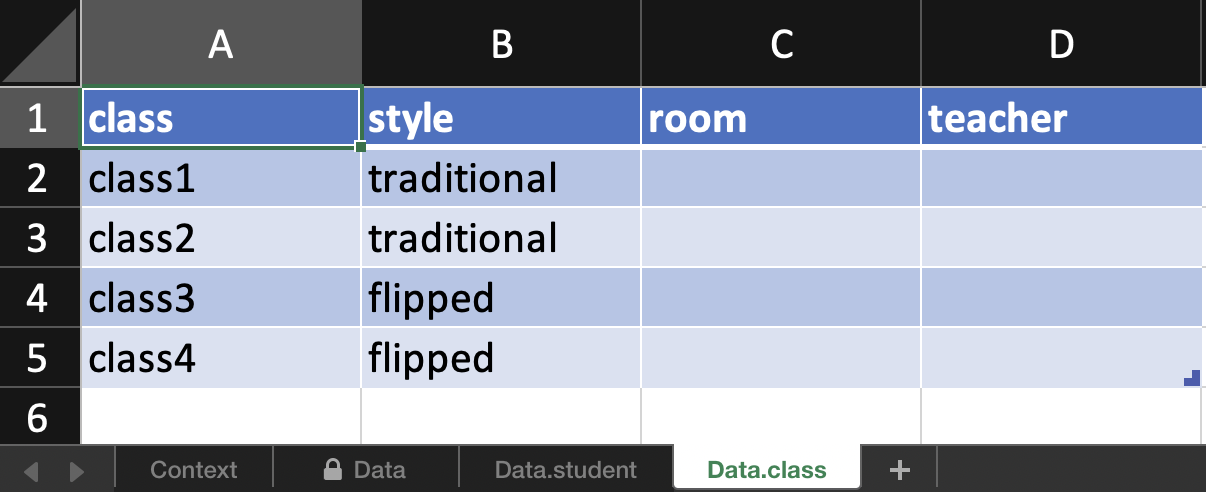This screenshot has height=492, width=1206.
Task: Click the select-all corner triangle
Action: 40,44
